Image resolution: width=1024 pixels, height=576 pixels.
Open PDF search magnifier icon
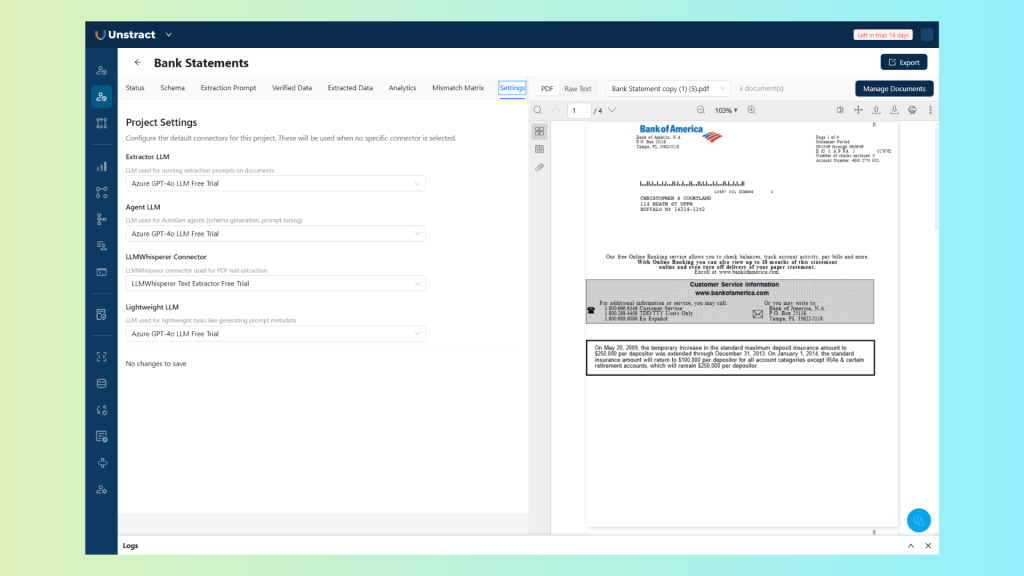point(538,110)
